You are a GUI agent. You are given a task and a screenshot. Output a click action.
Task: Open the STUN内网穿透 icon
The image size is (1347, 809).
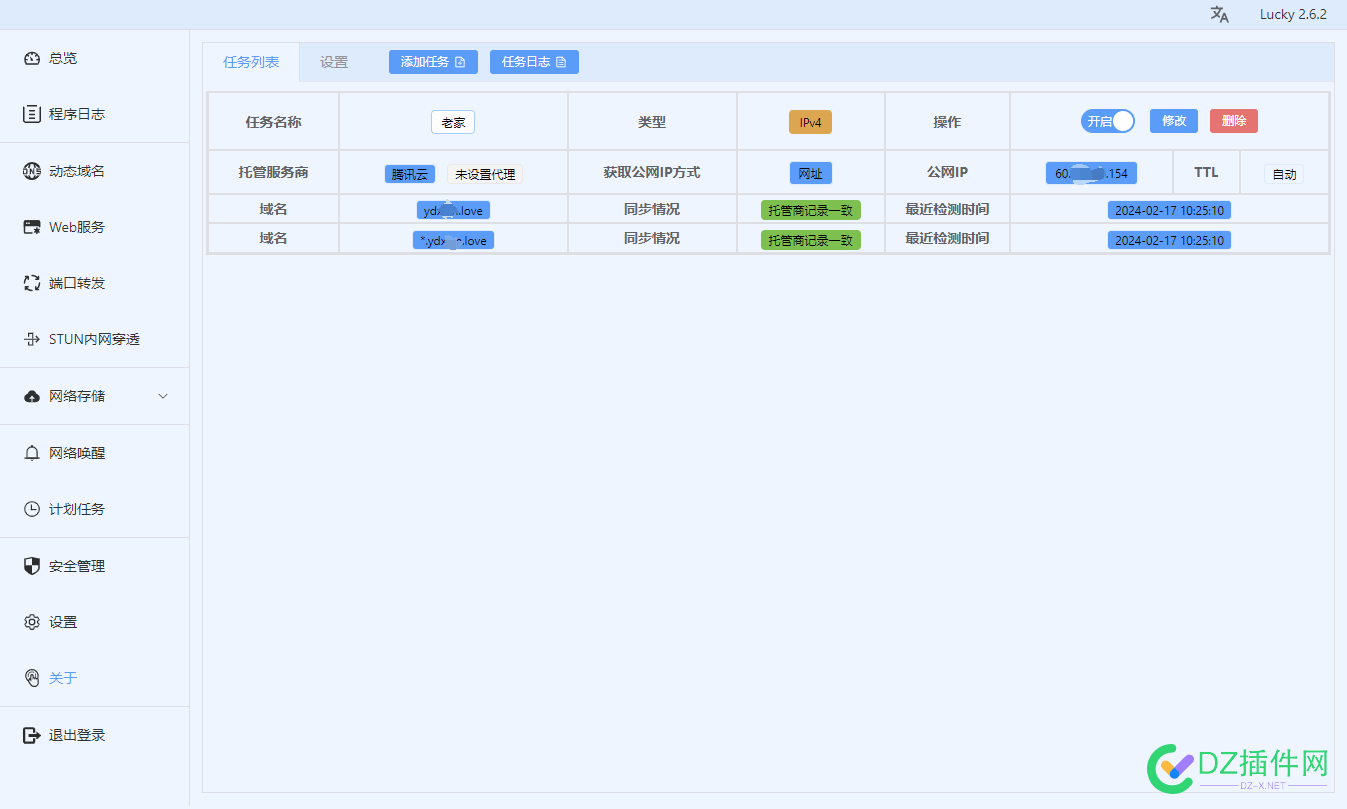(31, 339)
